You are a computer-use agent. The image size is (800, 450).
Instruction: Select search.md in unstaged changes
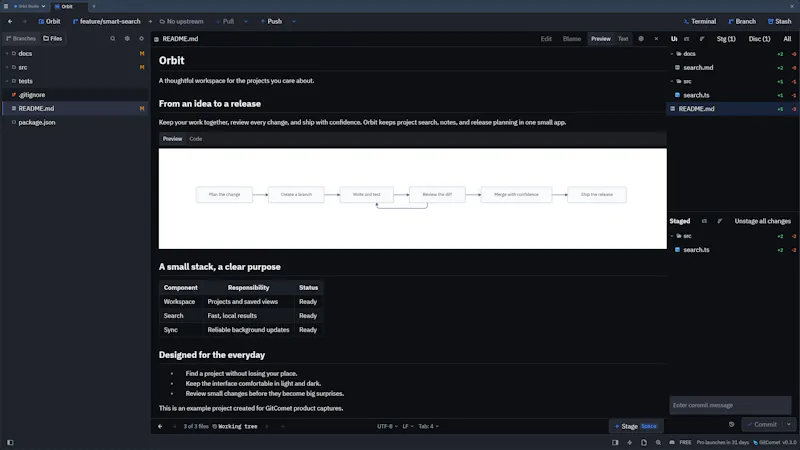point(733,67)
